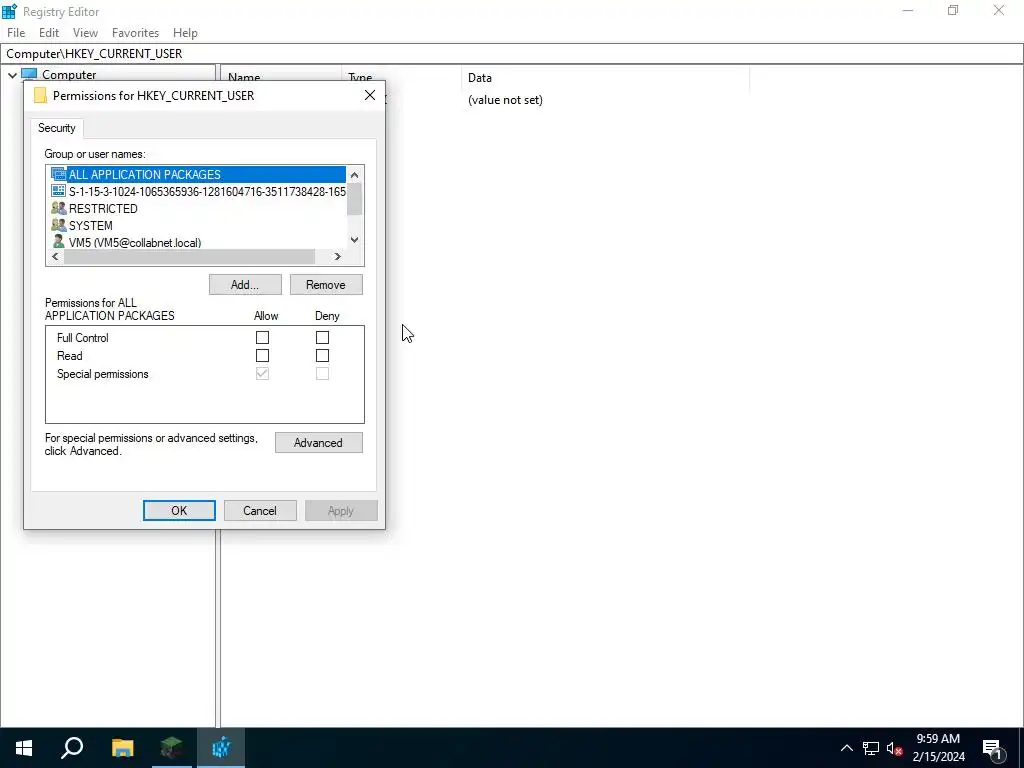Click the Computer node icon in tree
1024x768 pixels.
coord(29,74)
